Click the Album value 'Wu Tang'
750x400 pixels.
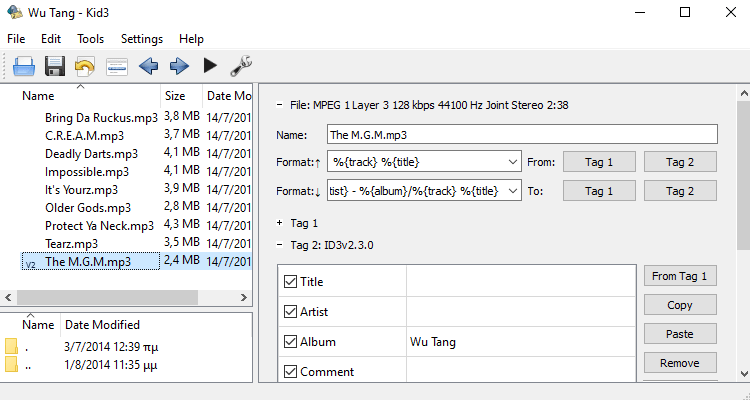[x=433, y=342]
